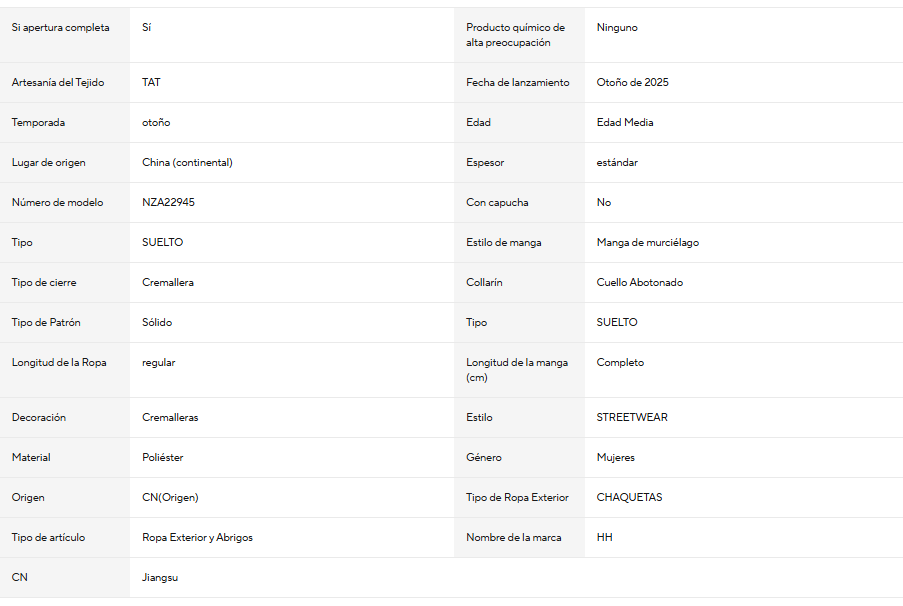
Task: Click the 'Producto químico de alta preocupación' label
Action: (515, 35)
